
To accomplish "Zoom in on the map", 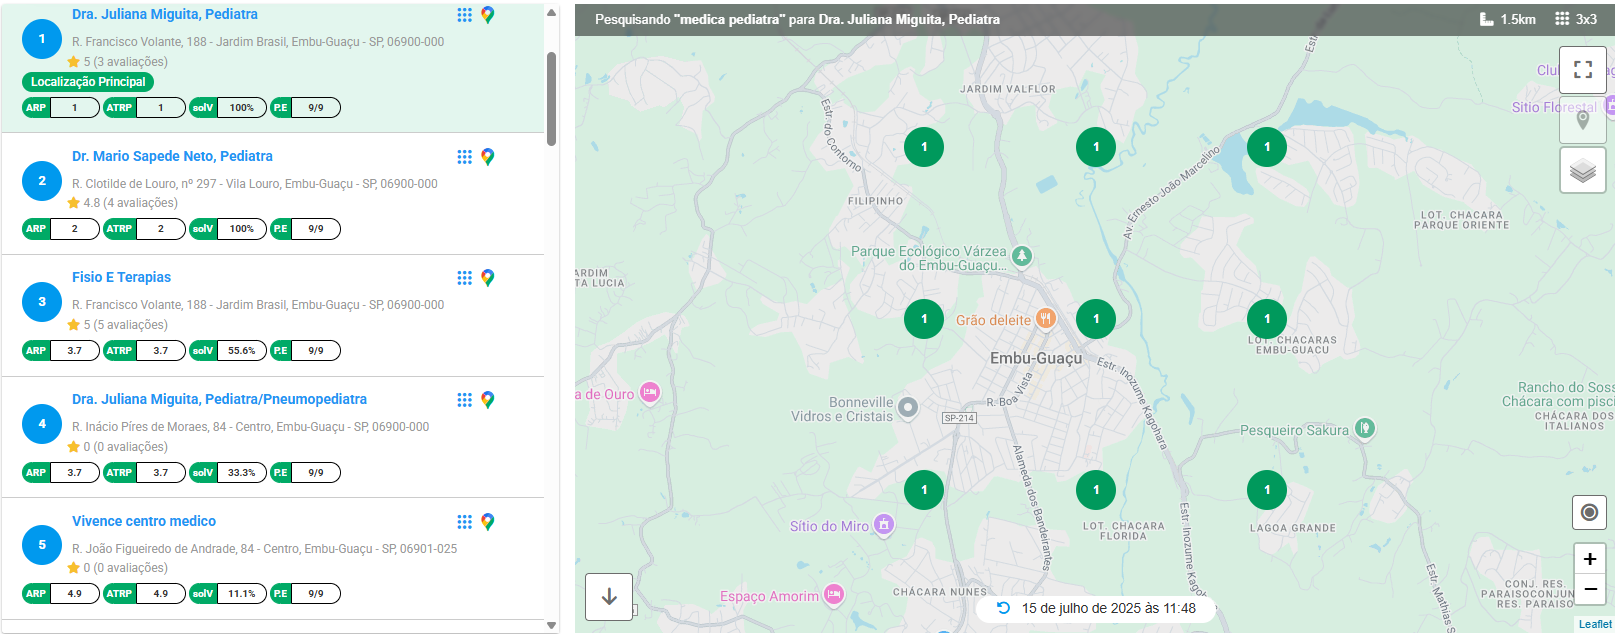I will point(1589,559).
